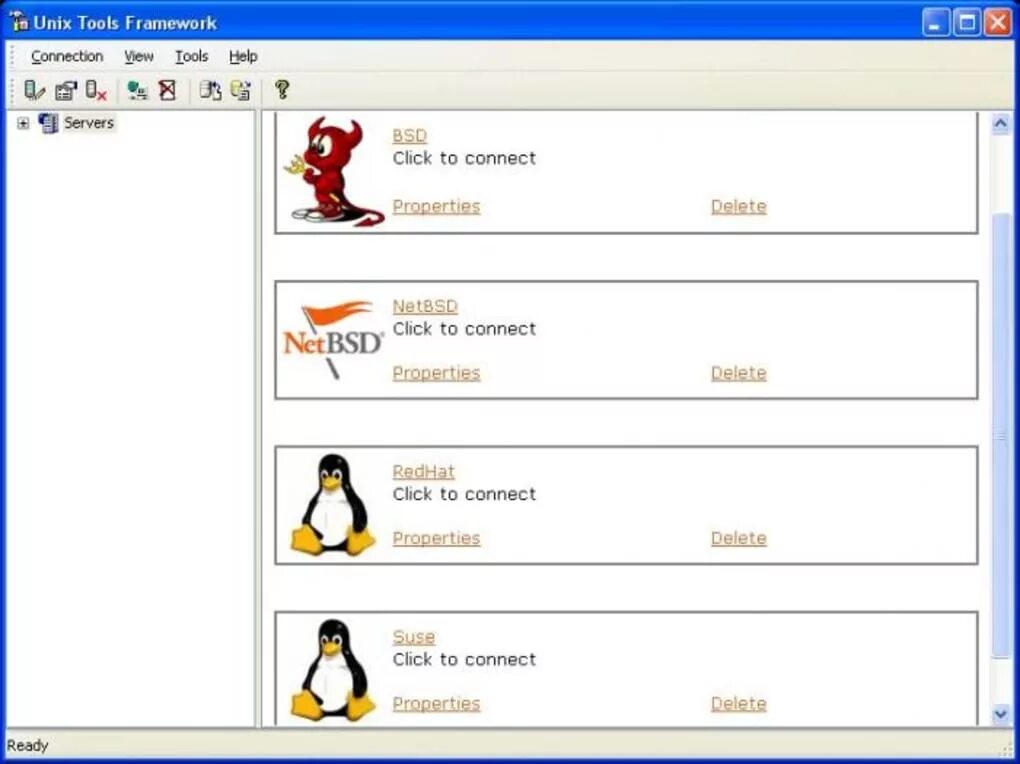Open Properties for the Suse server
This screenshot has width=1020, height=764.
[436, 703]
